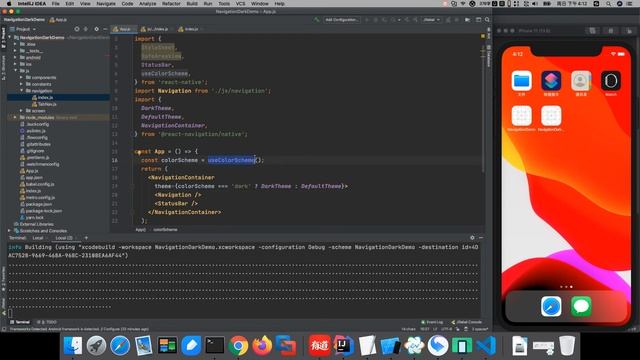Viewport: 640px width, 360px height.
Task: Open Visual Studio Code from Dock
Action: point(485,345)
